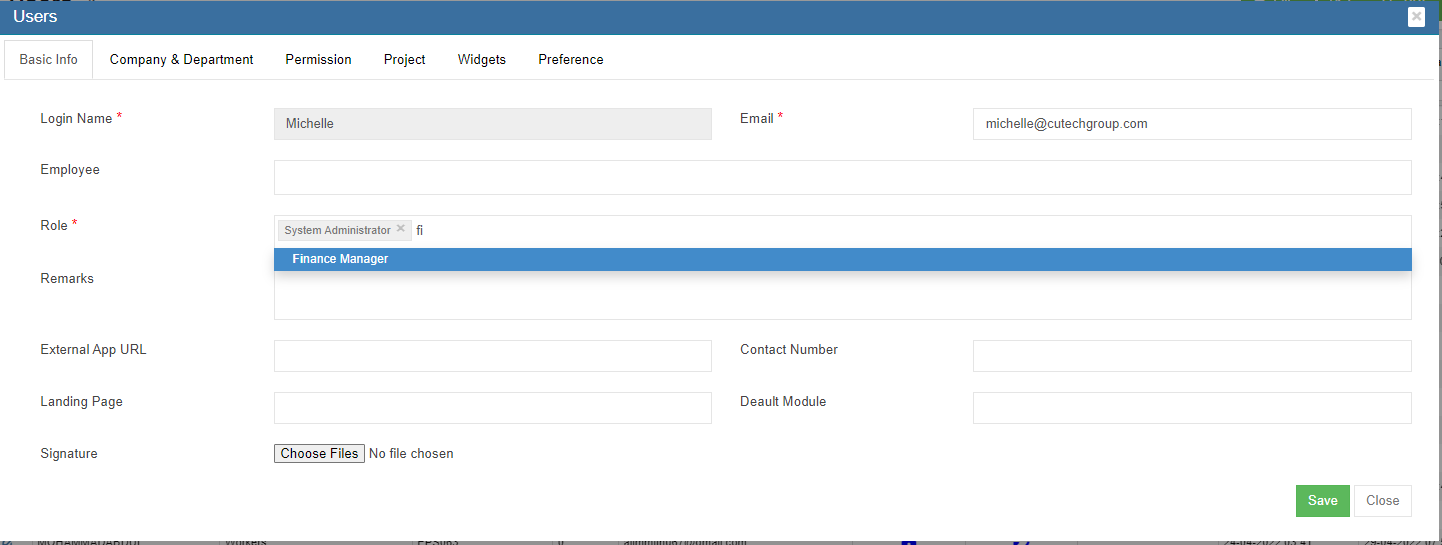Image resolution: width=1442 pixels, height=545 pixels.
Task: Go to the Project tab
Action: click(x=404, y=60)
